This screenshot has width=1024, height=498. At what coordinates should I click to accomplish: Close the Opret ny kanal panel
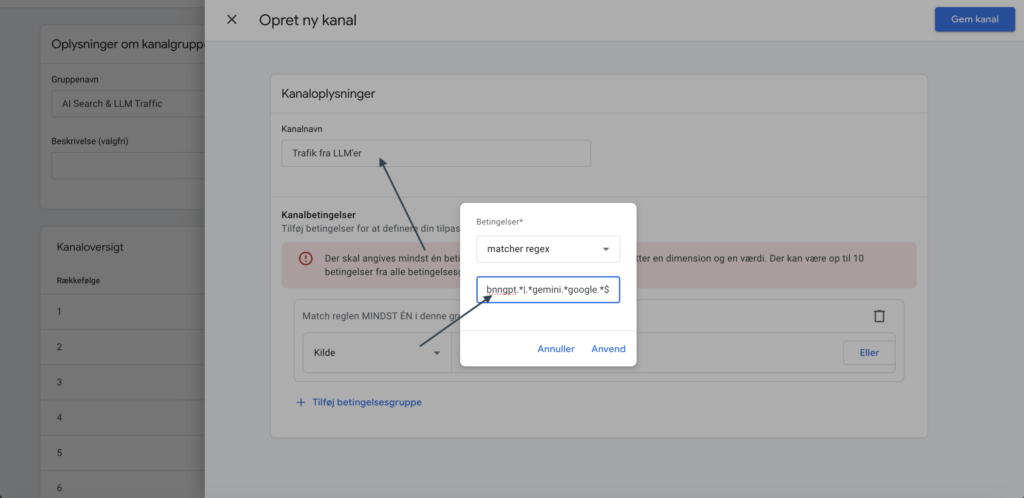232,20
